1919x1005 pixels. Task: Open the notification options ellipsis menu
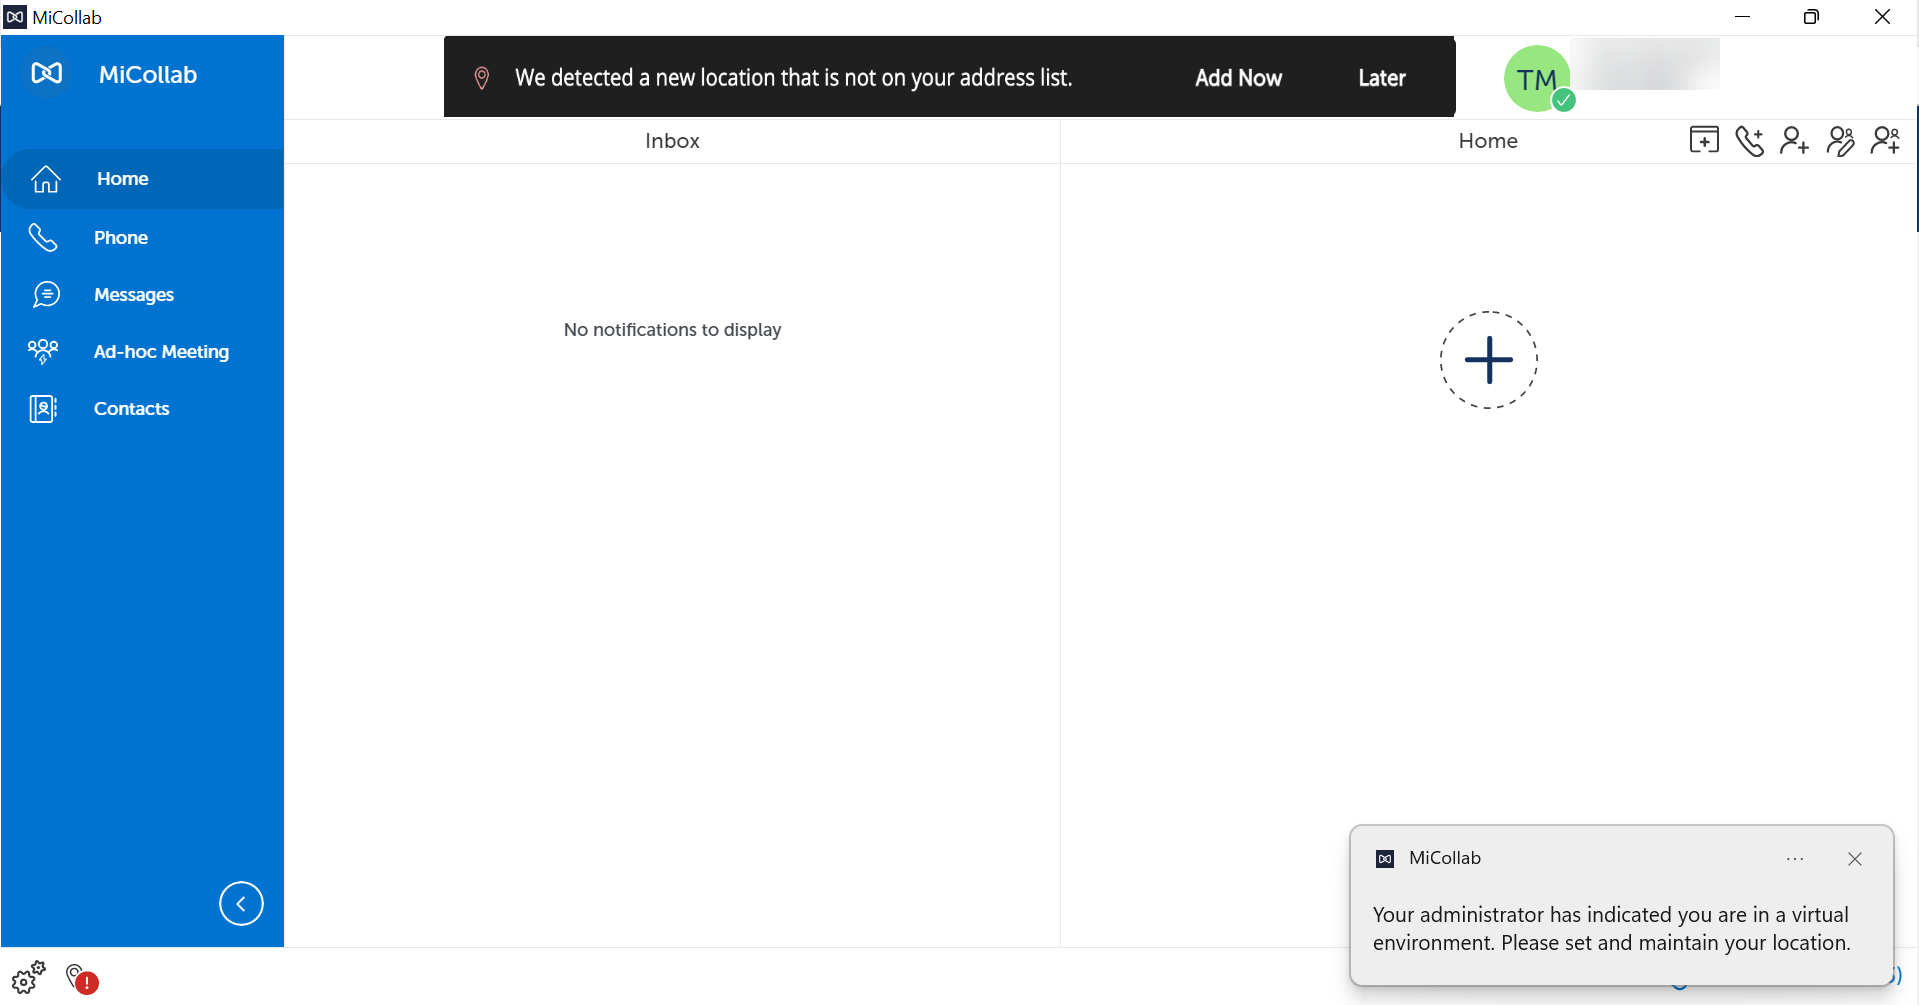coord(1795,859)
